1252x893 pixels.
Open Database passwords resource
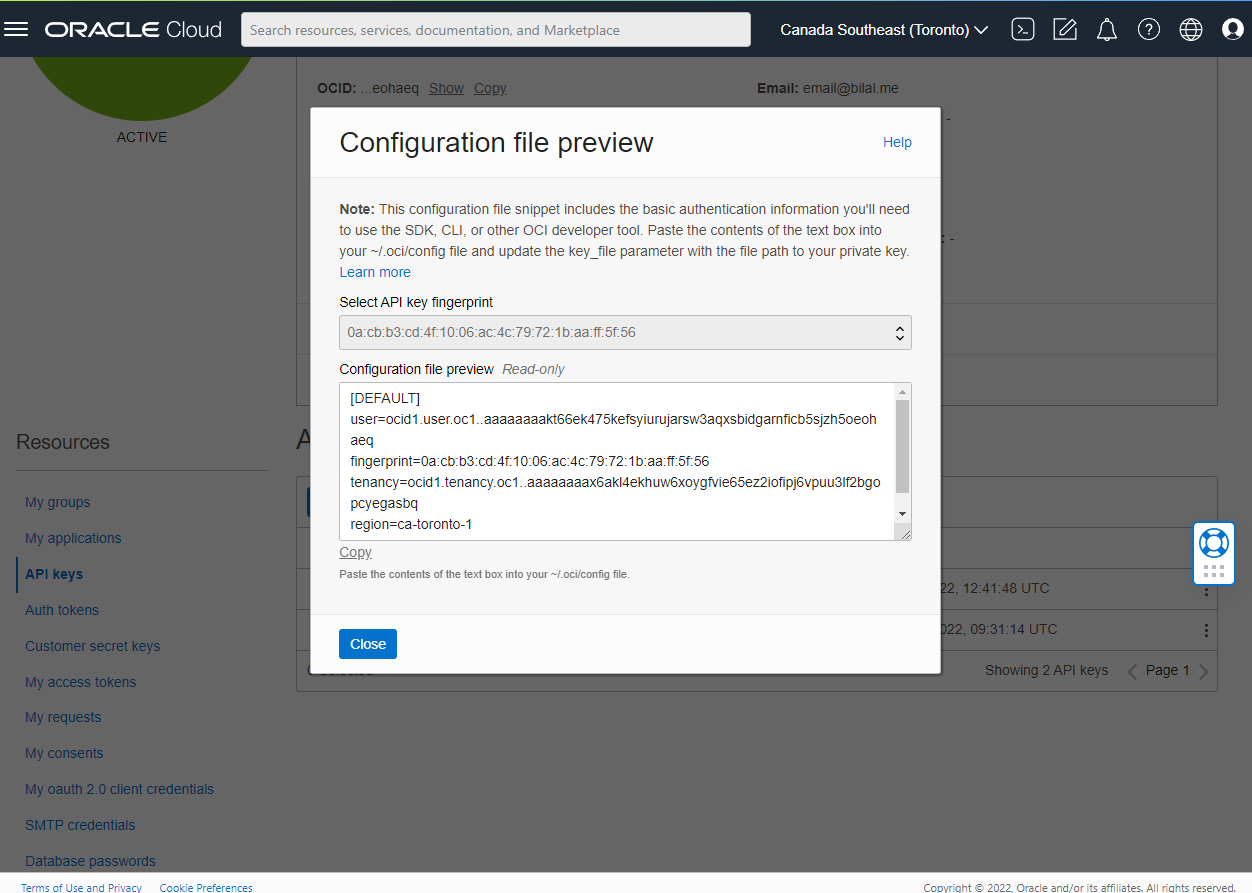coord(91,861)
